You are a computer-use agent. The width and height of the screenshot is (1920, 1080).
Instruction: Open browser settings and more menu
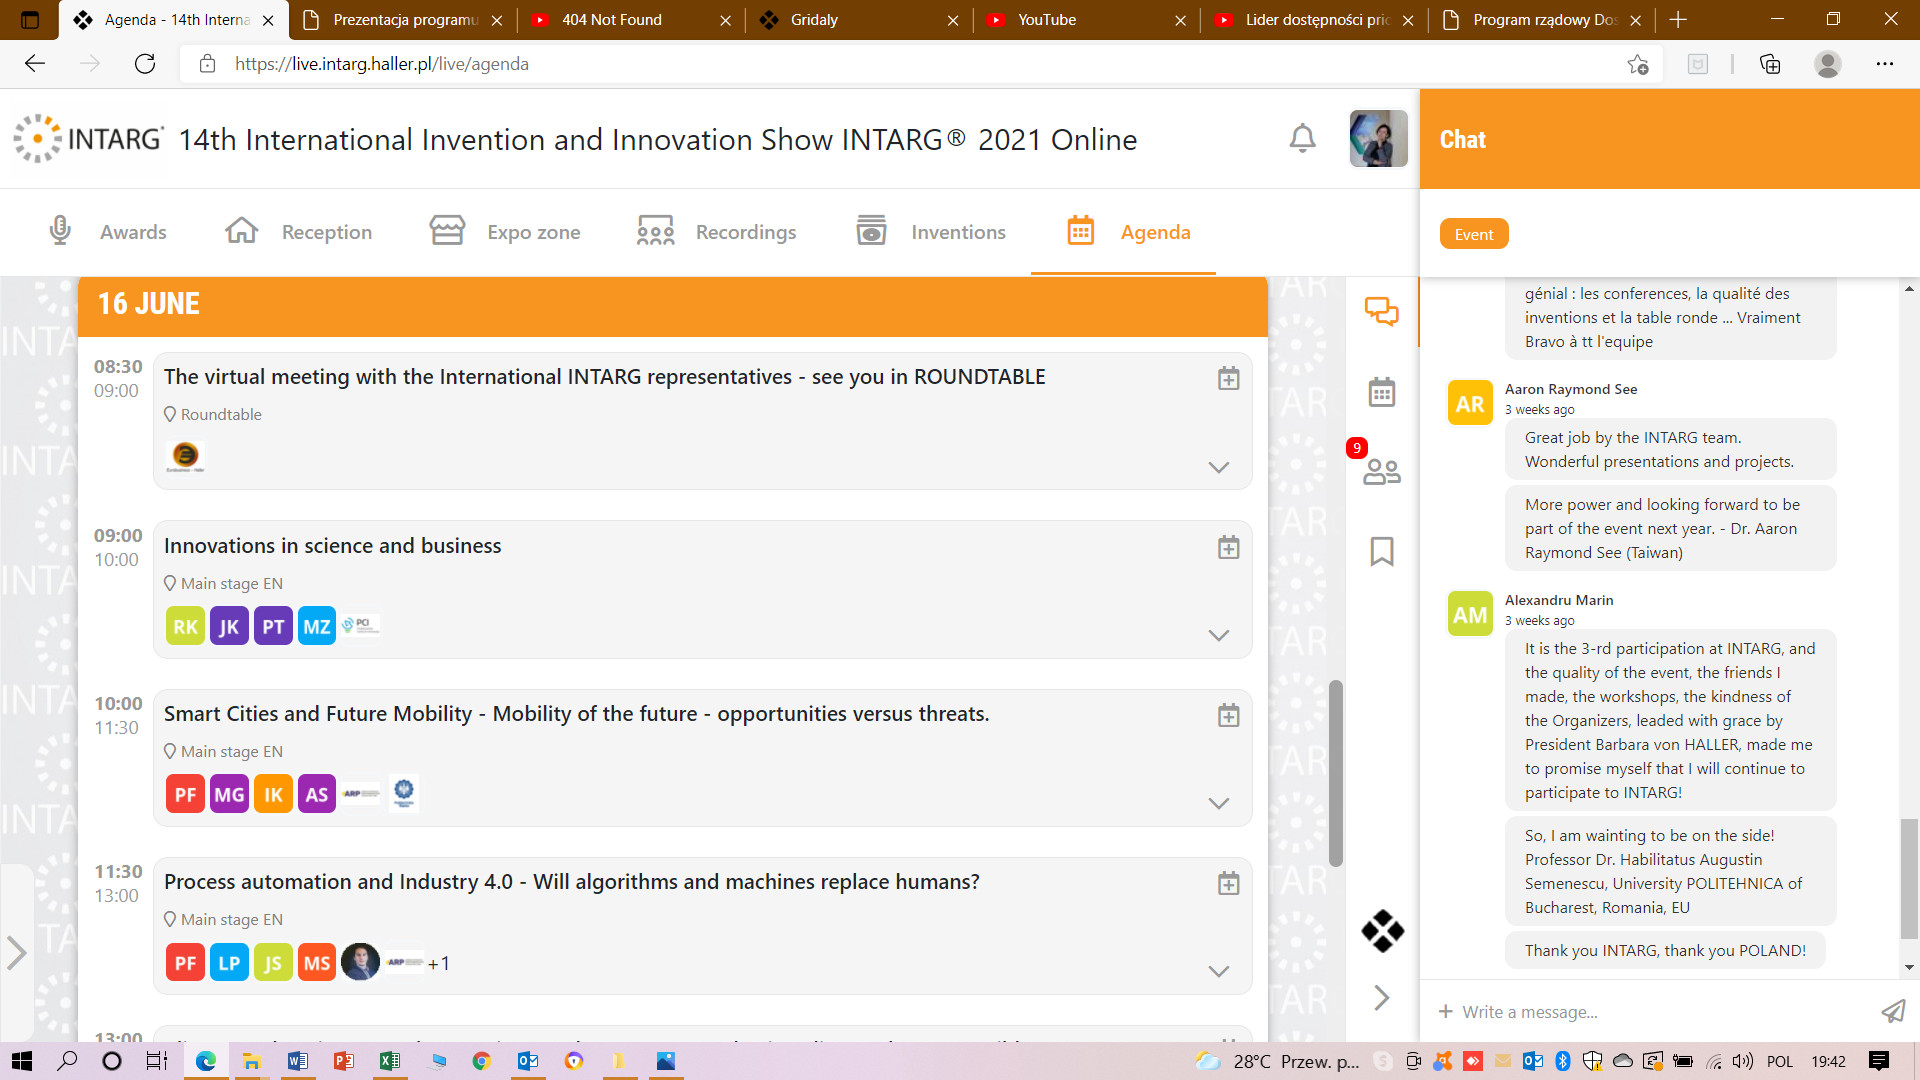pyautogui.click(x=1884, y=64)
